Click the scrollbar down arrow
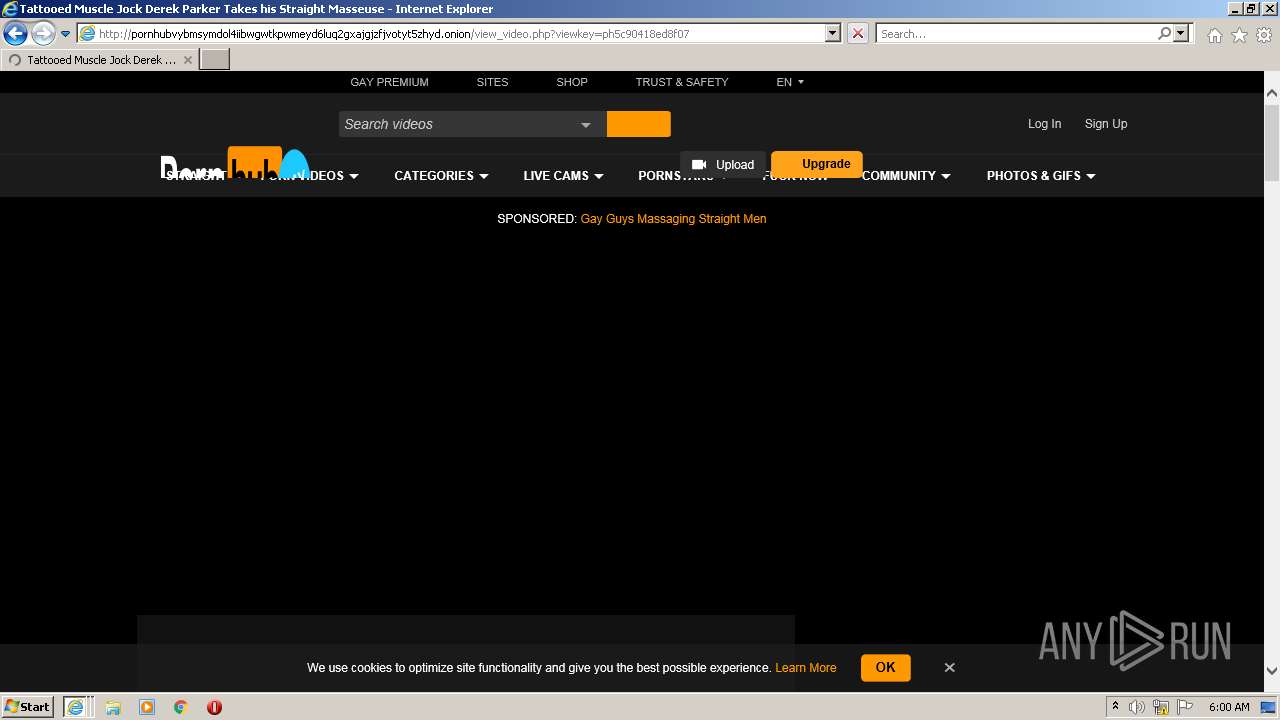Screen dimensions: 1280x720 (x=1272, y=671)
